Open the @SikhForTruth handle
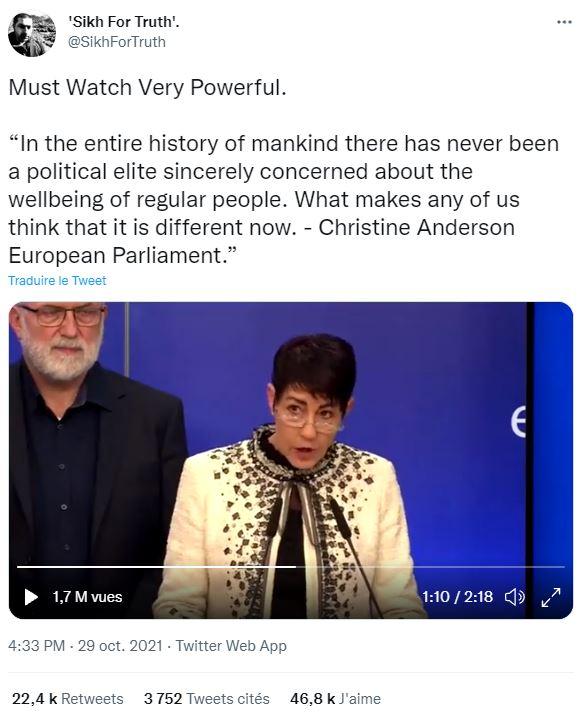Screen dimensions: 587x725 coord(117,42)
